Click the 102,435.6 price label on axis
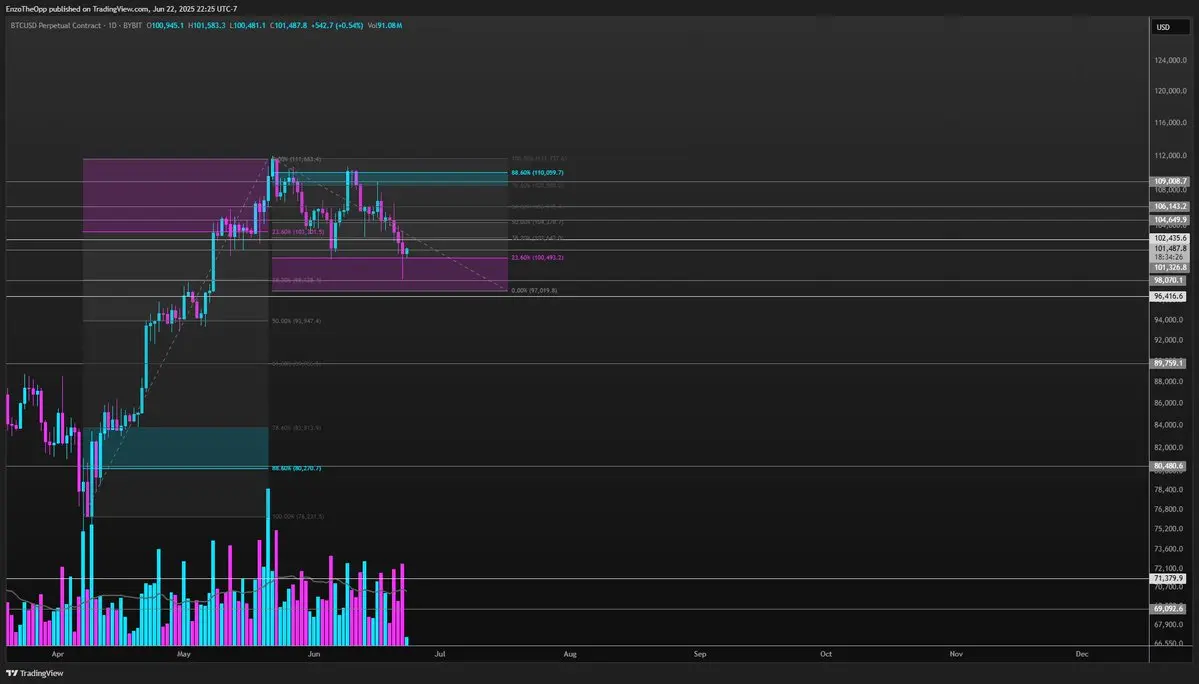 tap(1170, 238)
